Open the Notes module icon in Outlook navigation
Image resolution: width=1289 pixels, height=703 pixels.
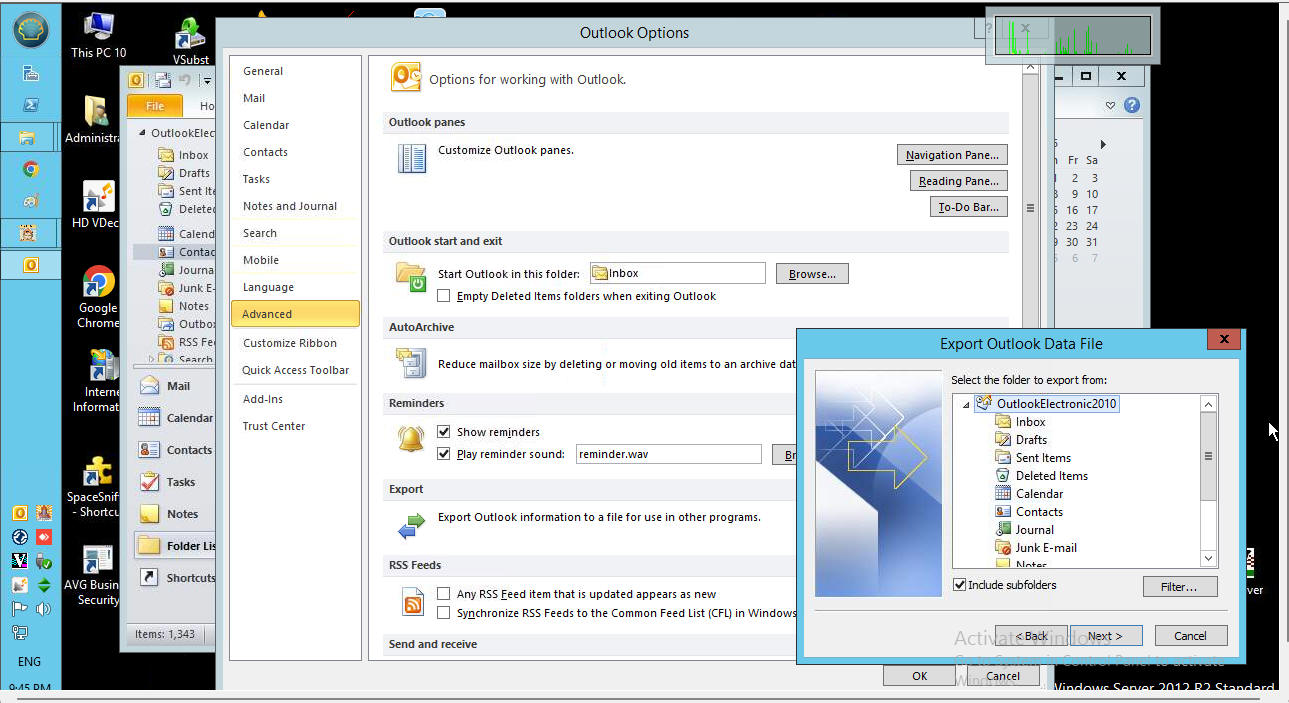[x=149, y=514]
